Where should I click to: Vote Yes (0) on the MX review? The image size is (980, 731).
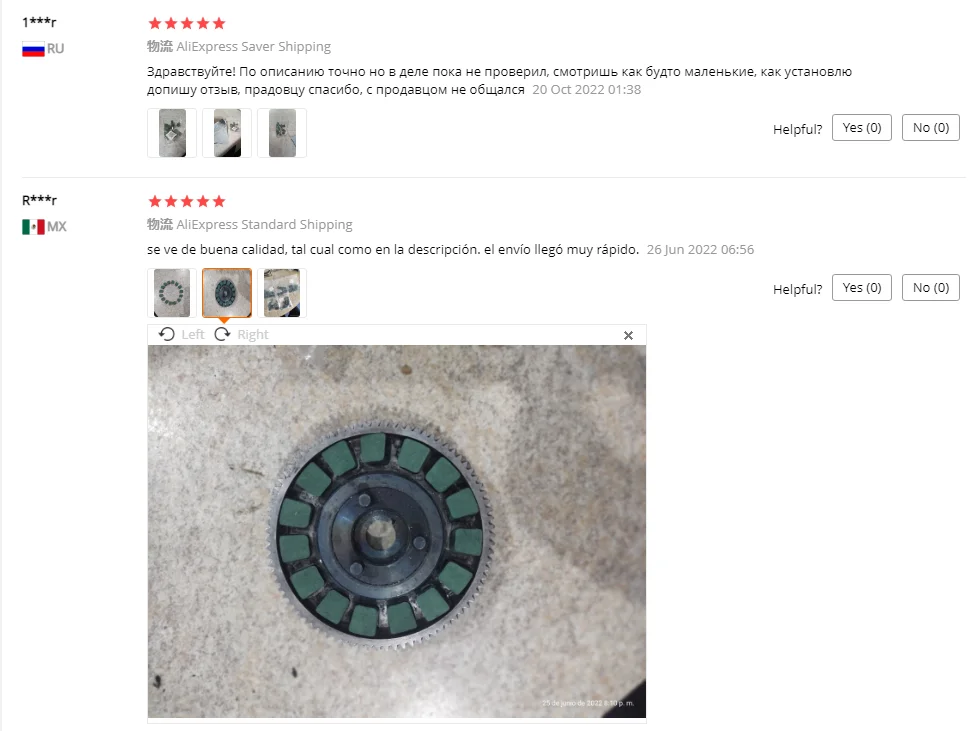pos(862,287)
